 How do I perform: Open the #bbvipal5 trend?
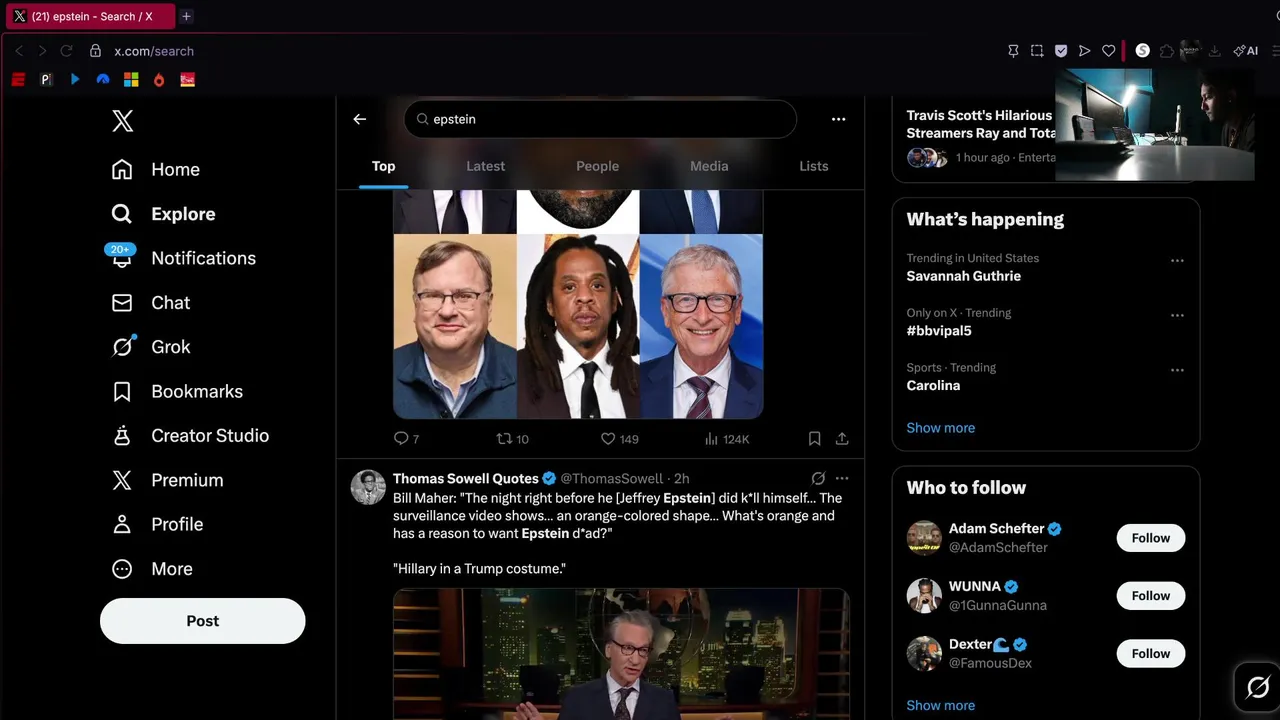coord(938,330)
